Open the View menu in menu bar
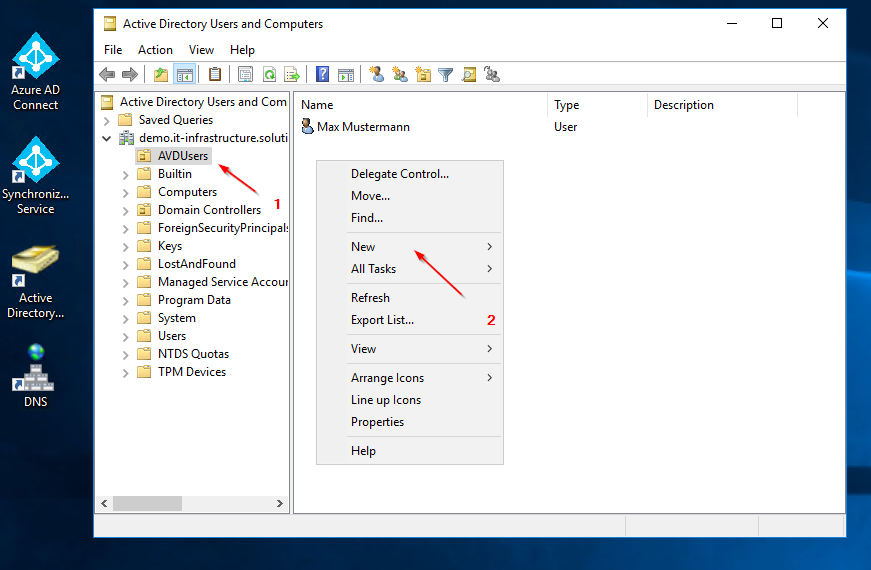This screenshot has height=570, width=871. [201, 49]
